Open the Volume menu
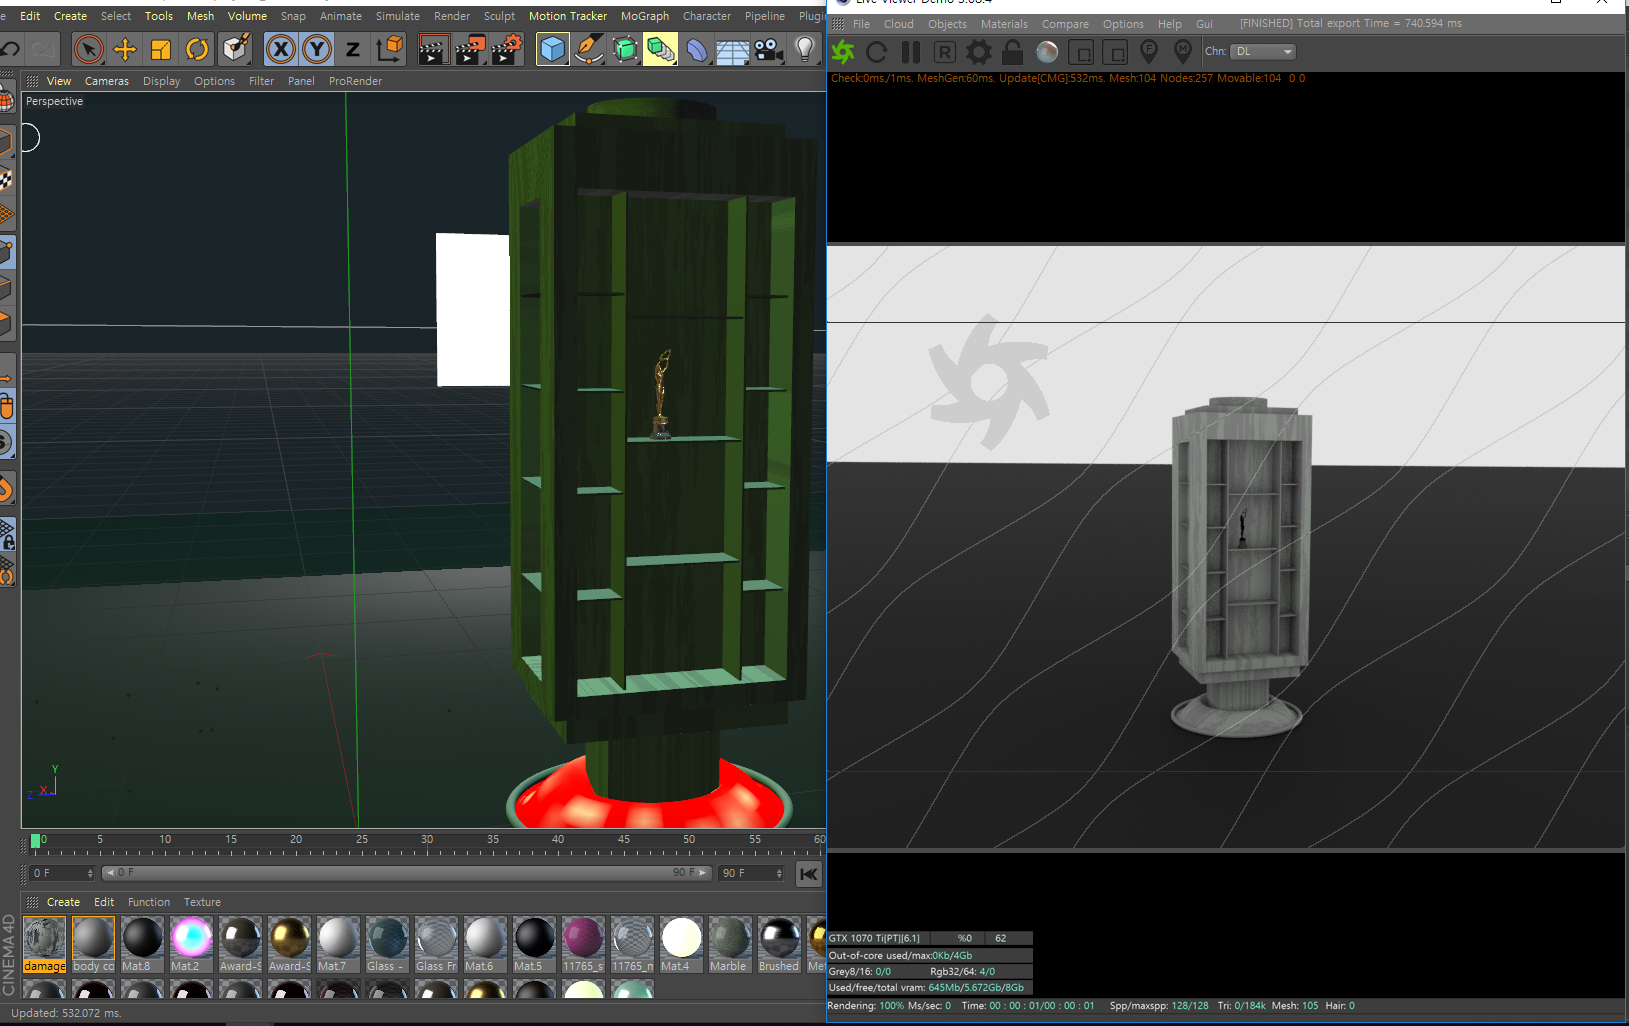 tap(247, 16)
